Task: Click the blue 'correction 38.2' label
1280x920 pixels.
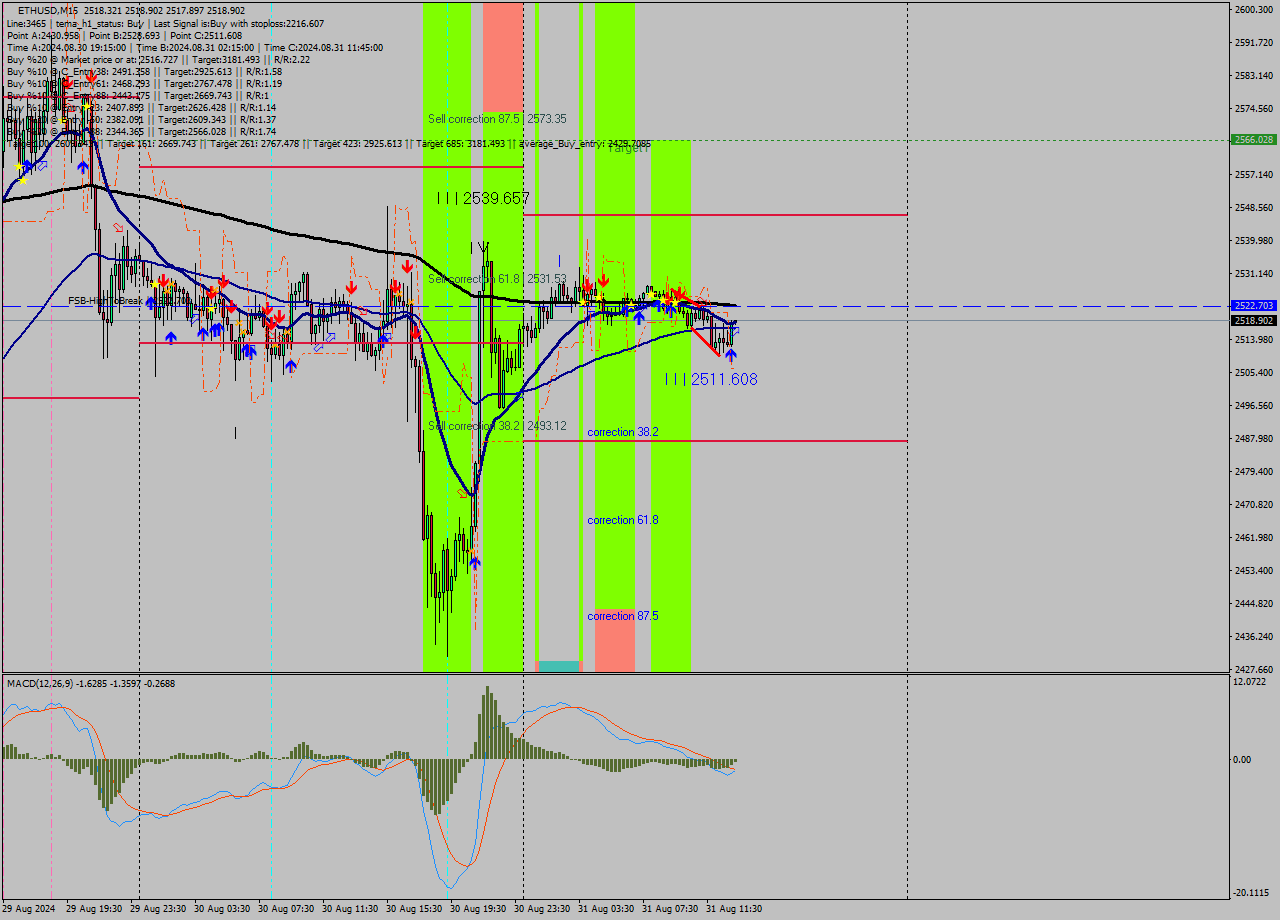Action: coord(623,432)
